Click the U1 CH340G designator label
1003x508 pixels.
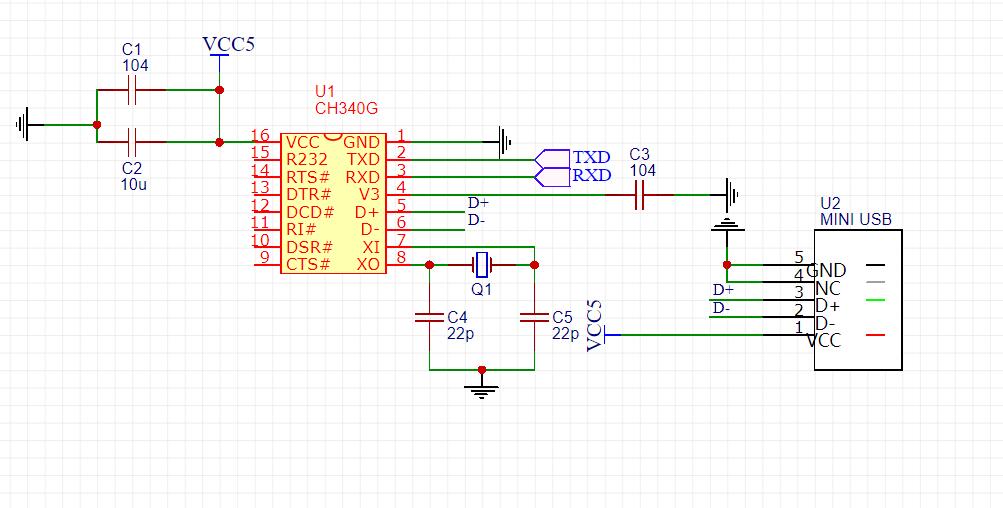[x=346, y=99]
